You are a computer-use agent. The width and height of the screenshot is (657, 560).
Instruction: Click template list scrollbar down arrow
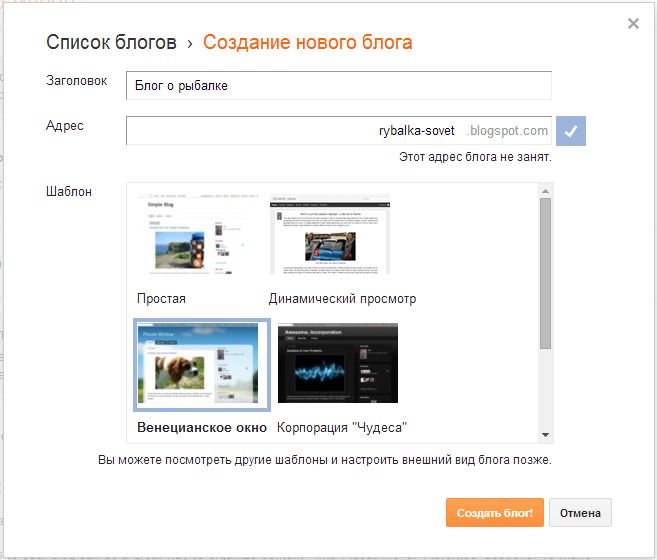pos(545,435)
